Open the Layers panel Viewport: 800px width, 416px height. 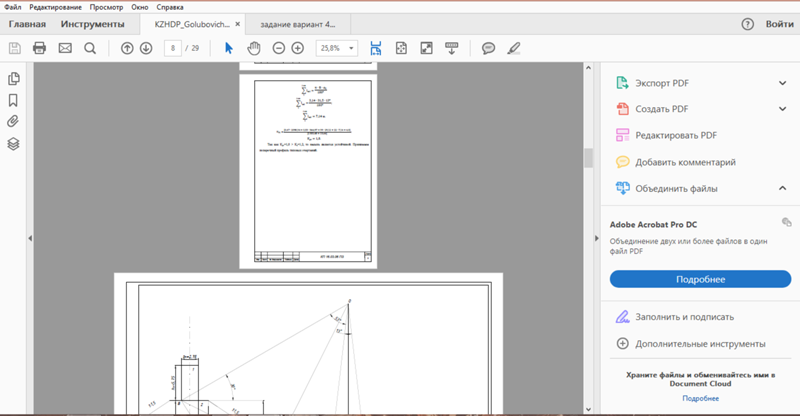tap(13, 144)
